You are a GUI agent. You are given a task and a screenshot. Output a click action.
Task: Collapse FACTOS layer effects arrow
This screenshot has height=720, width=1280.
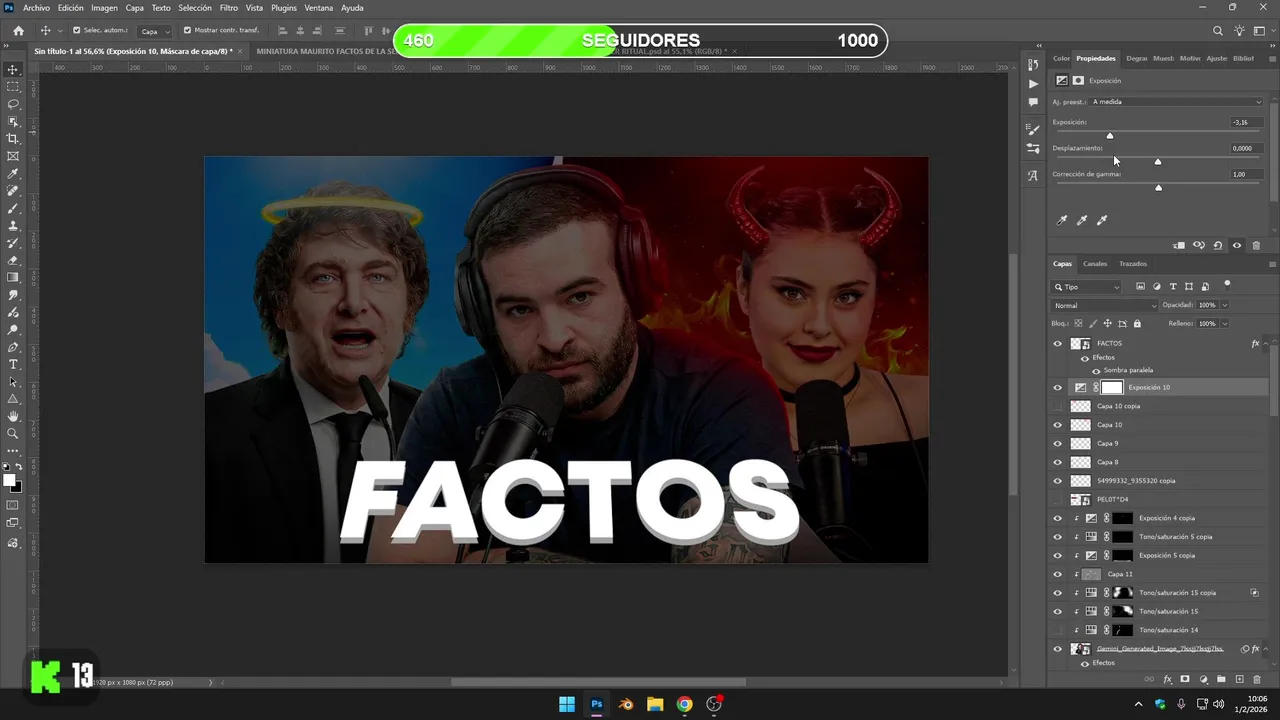pyautogui.click(x=1267, y=343)
